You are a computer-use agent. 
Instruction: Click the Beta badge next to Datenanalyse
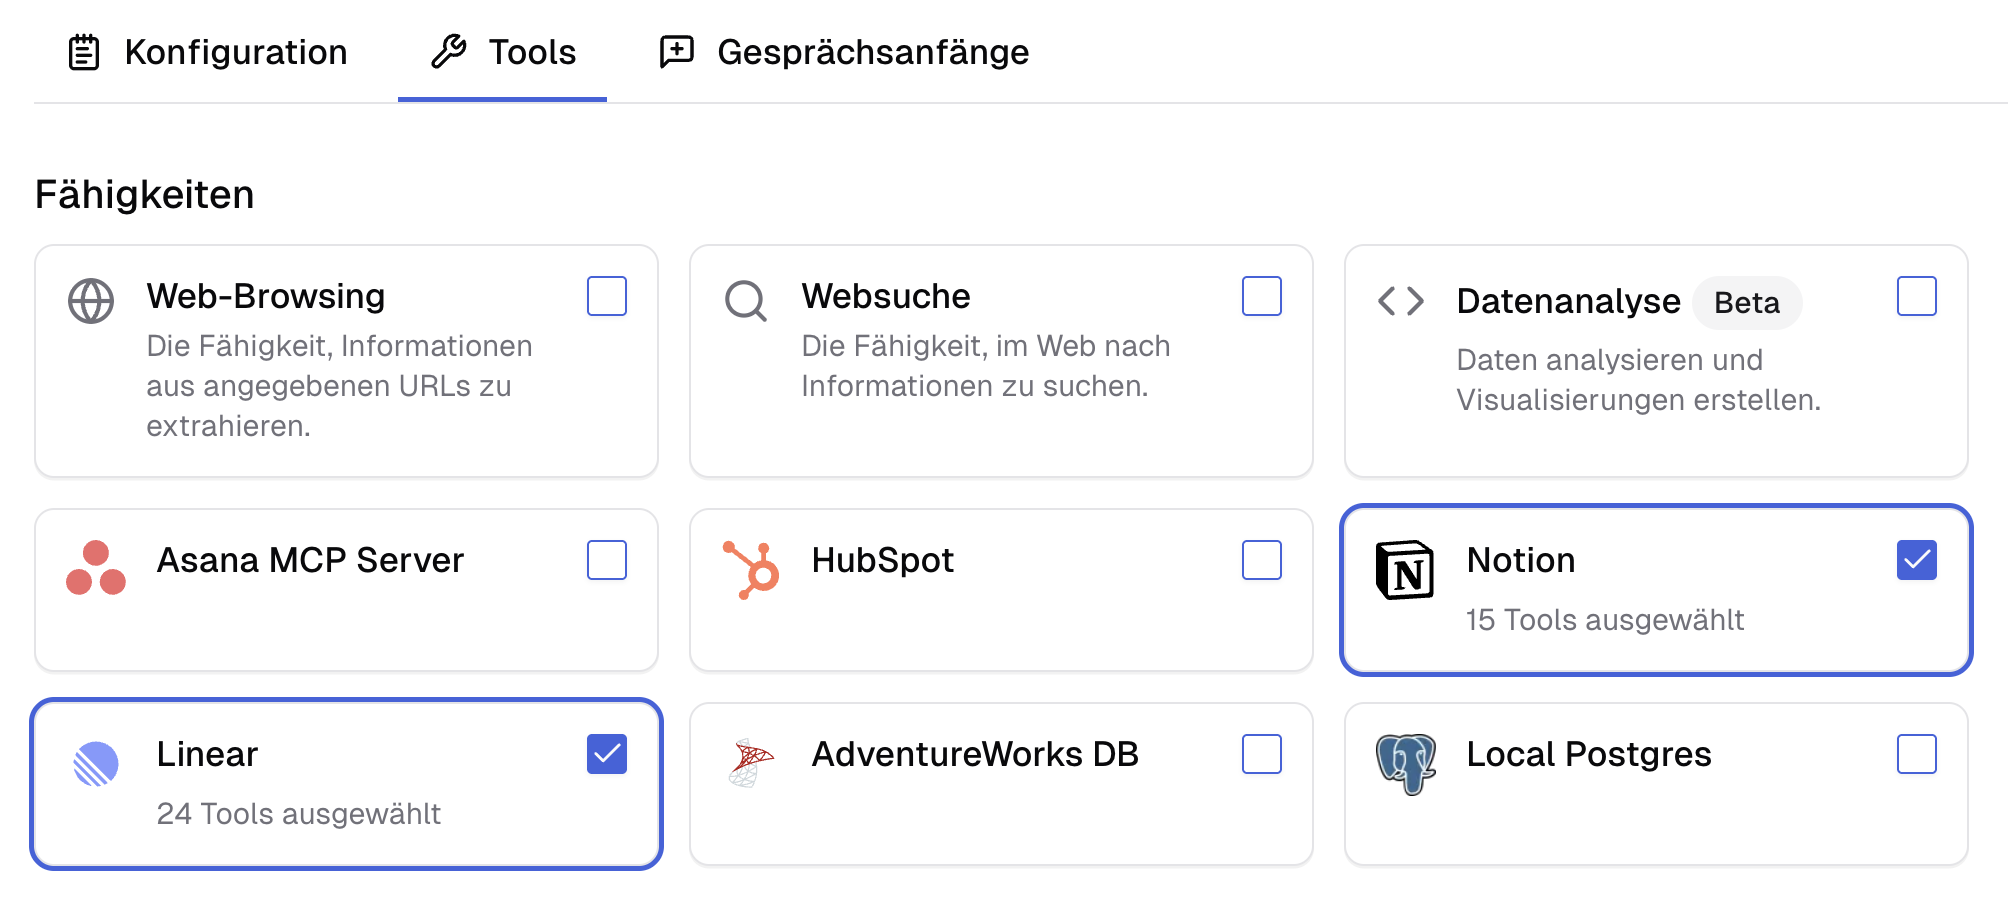(1747, 303)
